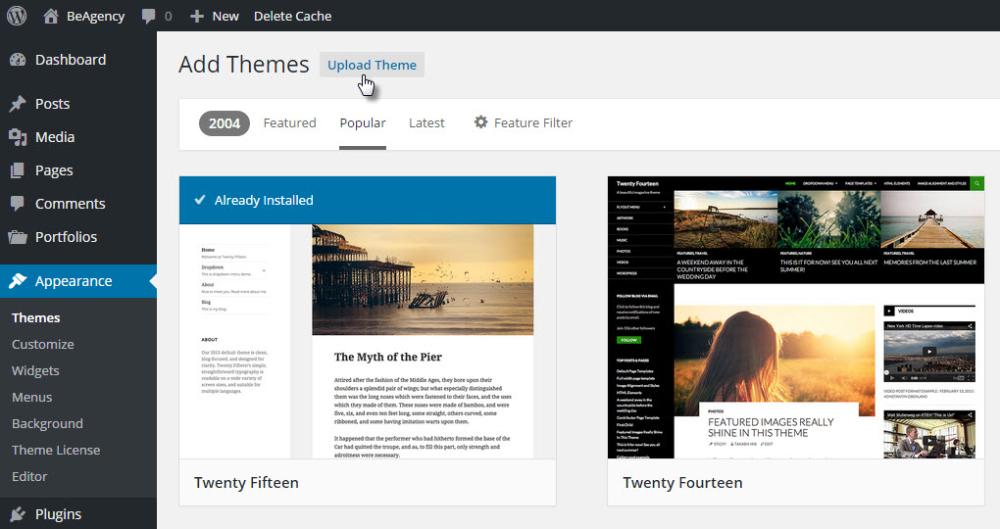Click the home icon beside BeAgency

tap(50, 16)
